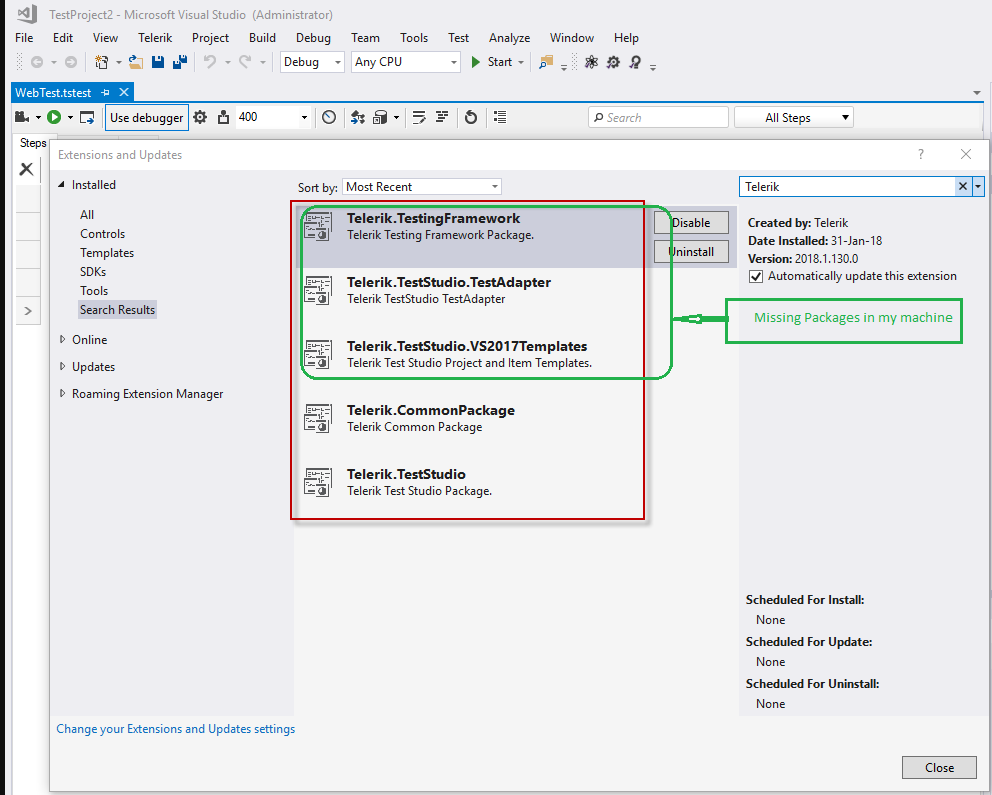The image size is (992, 795).
Task: Select the Templates category under Installed
Action: (x=107, y=253)
